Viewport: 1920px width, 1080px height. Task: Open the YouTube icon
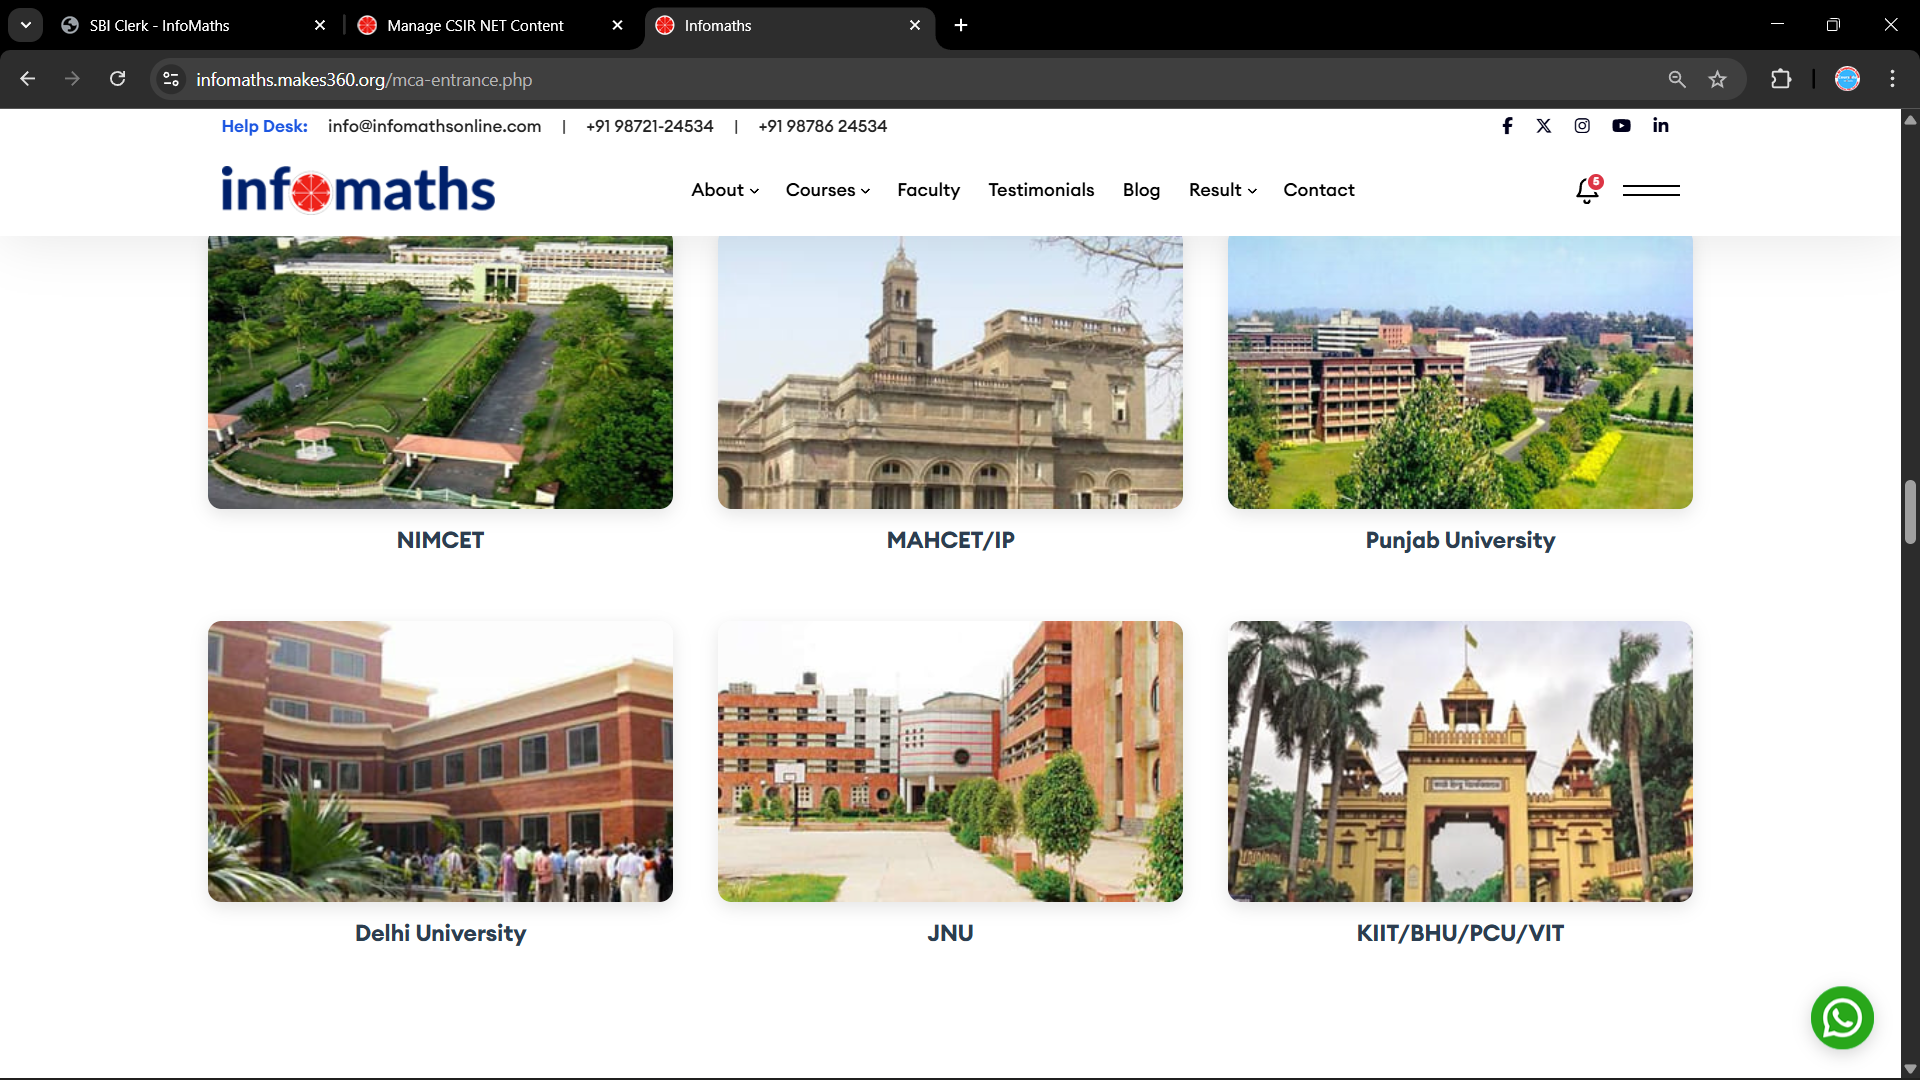[x=1621, y=126]
